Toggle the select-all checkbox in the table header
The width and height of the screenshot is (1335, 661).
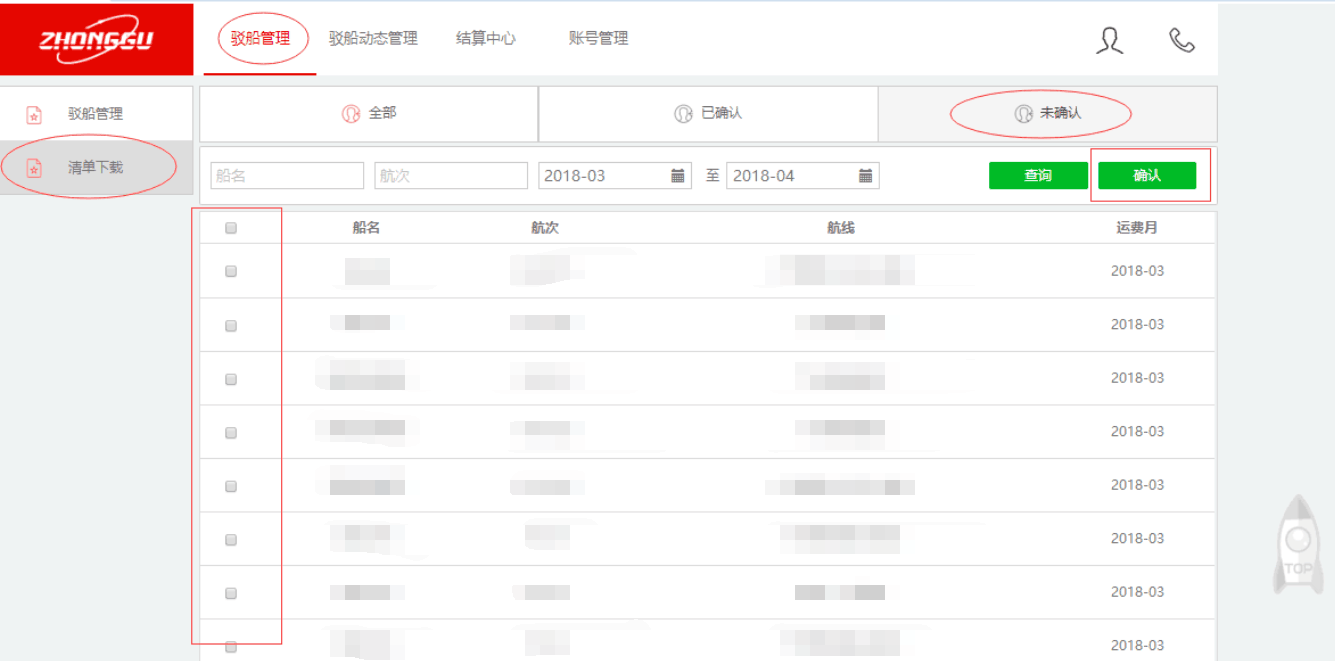231,228
